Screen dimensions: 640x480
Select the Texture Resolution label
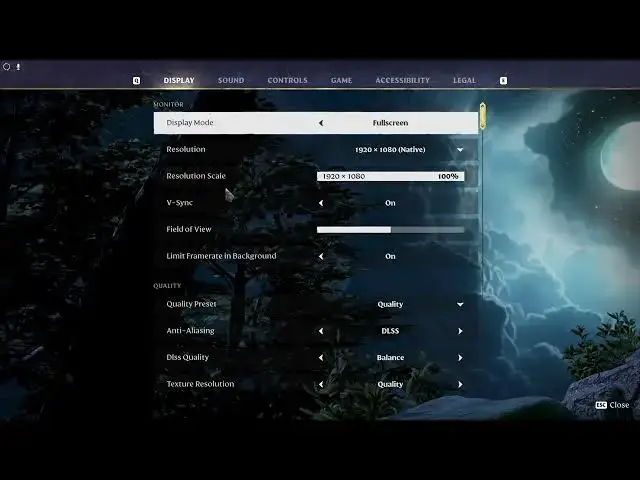click(x=200, y=384)
